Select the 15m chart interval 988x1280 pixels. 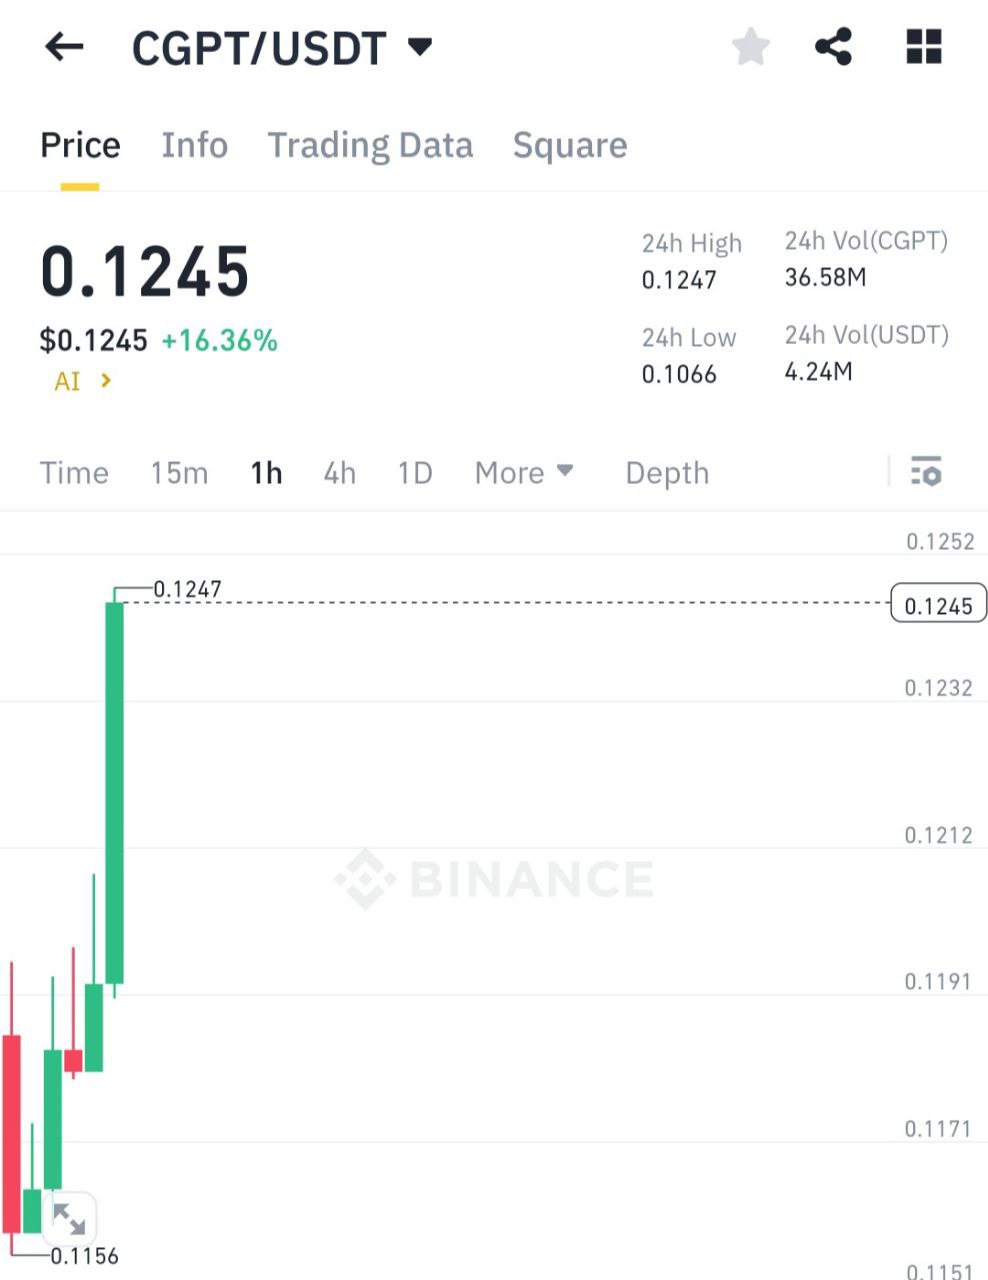click(x=179, y=472)
